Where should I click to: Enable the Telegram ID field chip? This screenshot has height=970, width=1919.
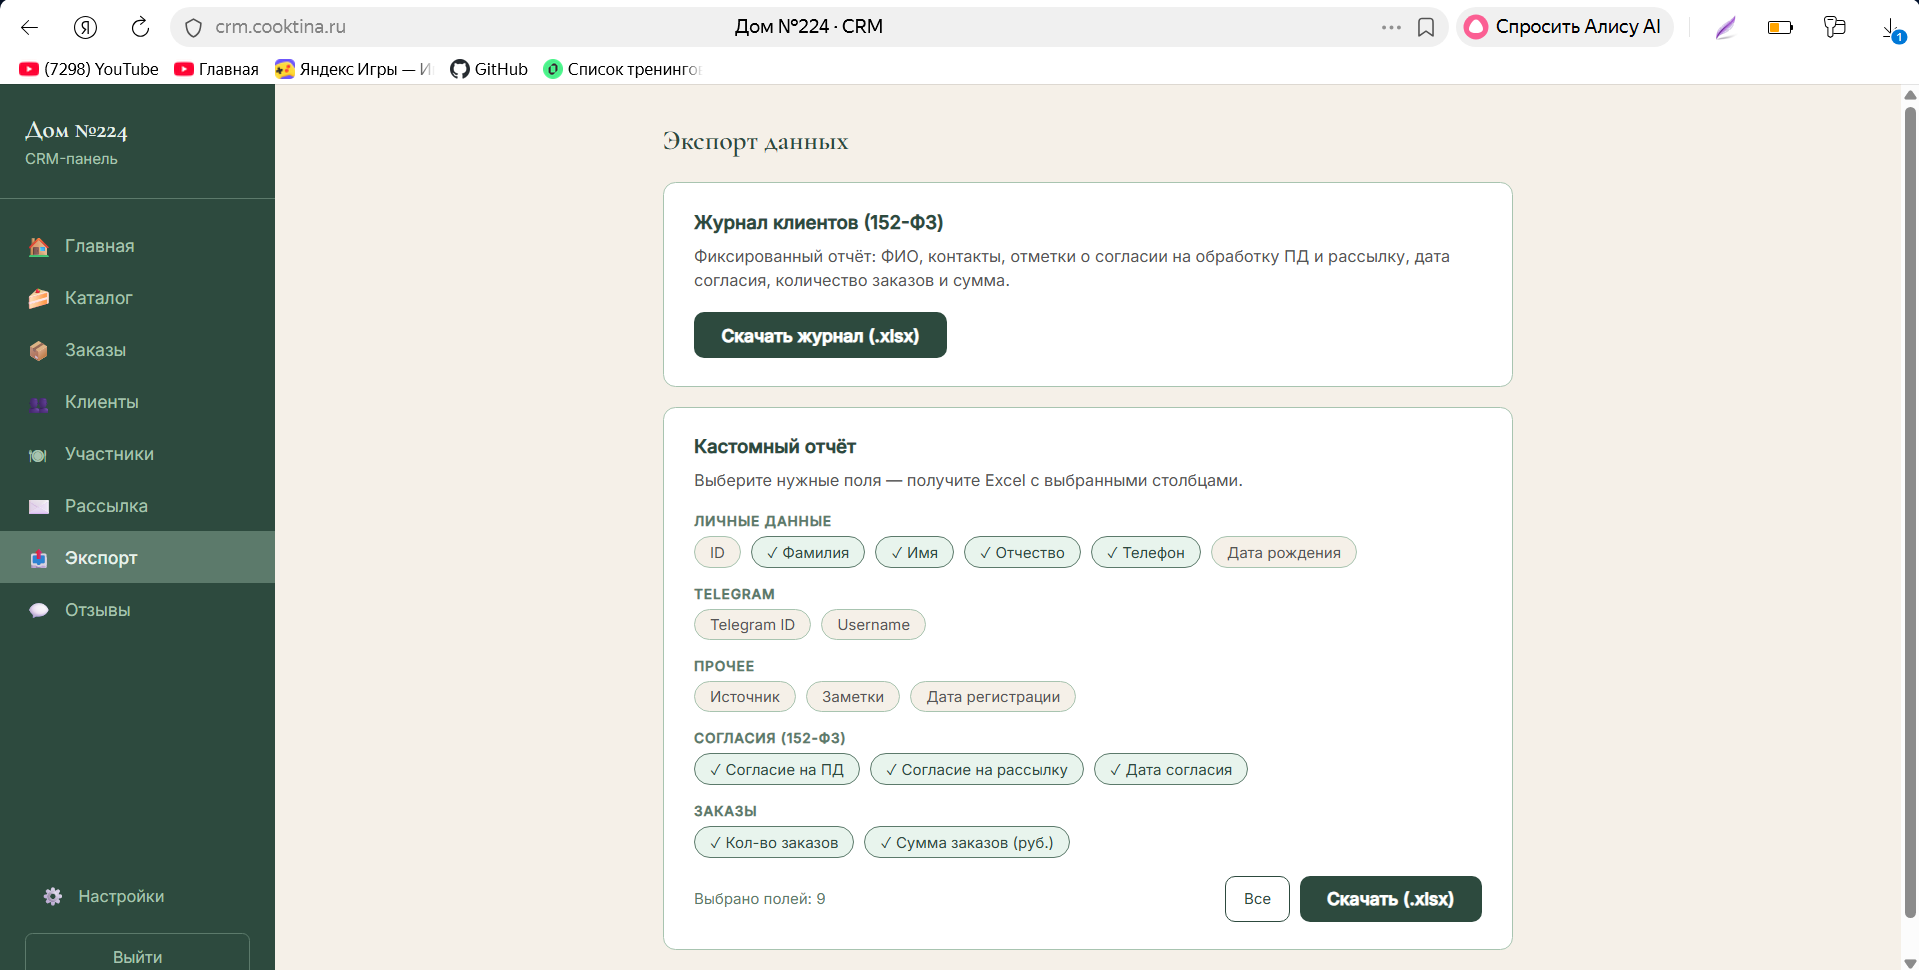point(752,625)
